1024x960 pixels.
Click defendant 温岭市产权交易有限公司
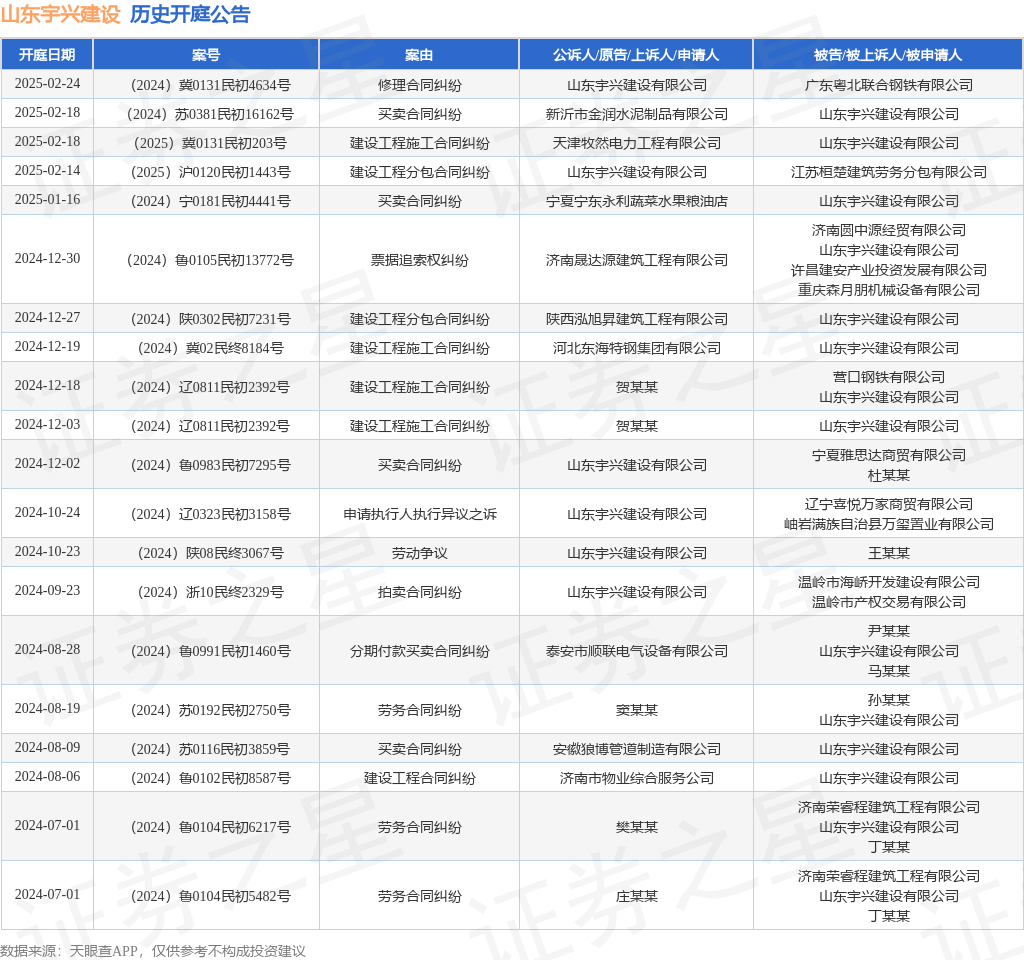tap(889, 602)
